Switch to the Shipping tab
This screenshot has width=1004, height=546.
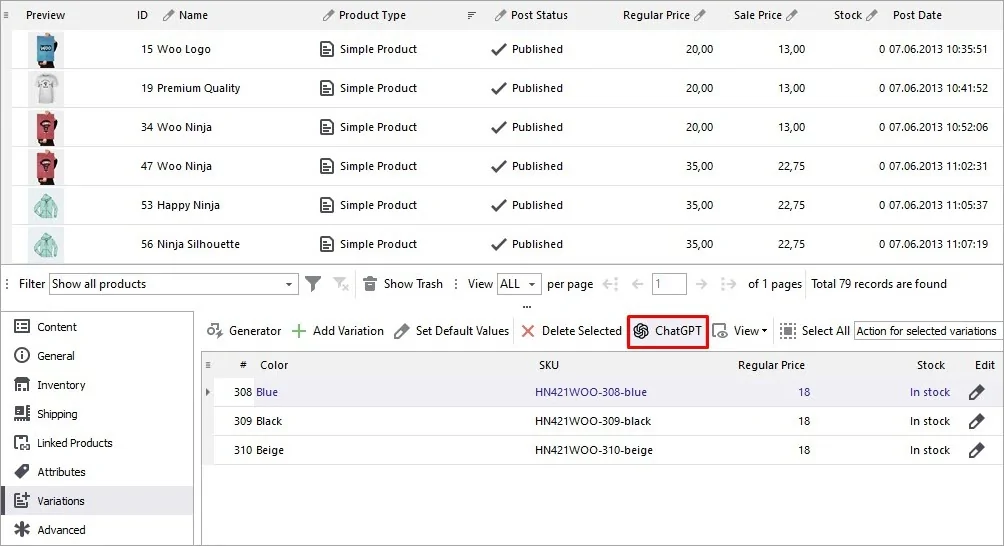97,414
